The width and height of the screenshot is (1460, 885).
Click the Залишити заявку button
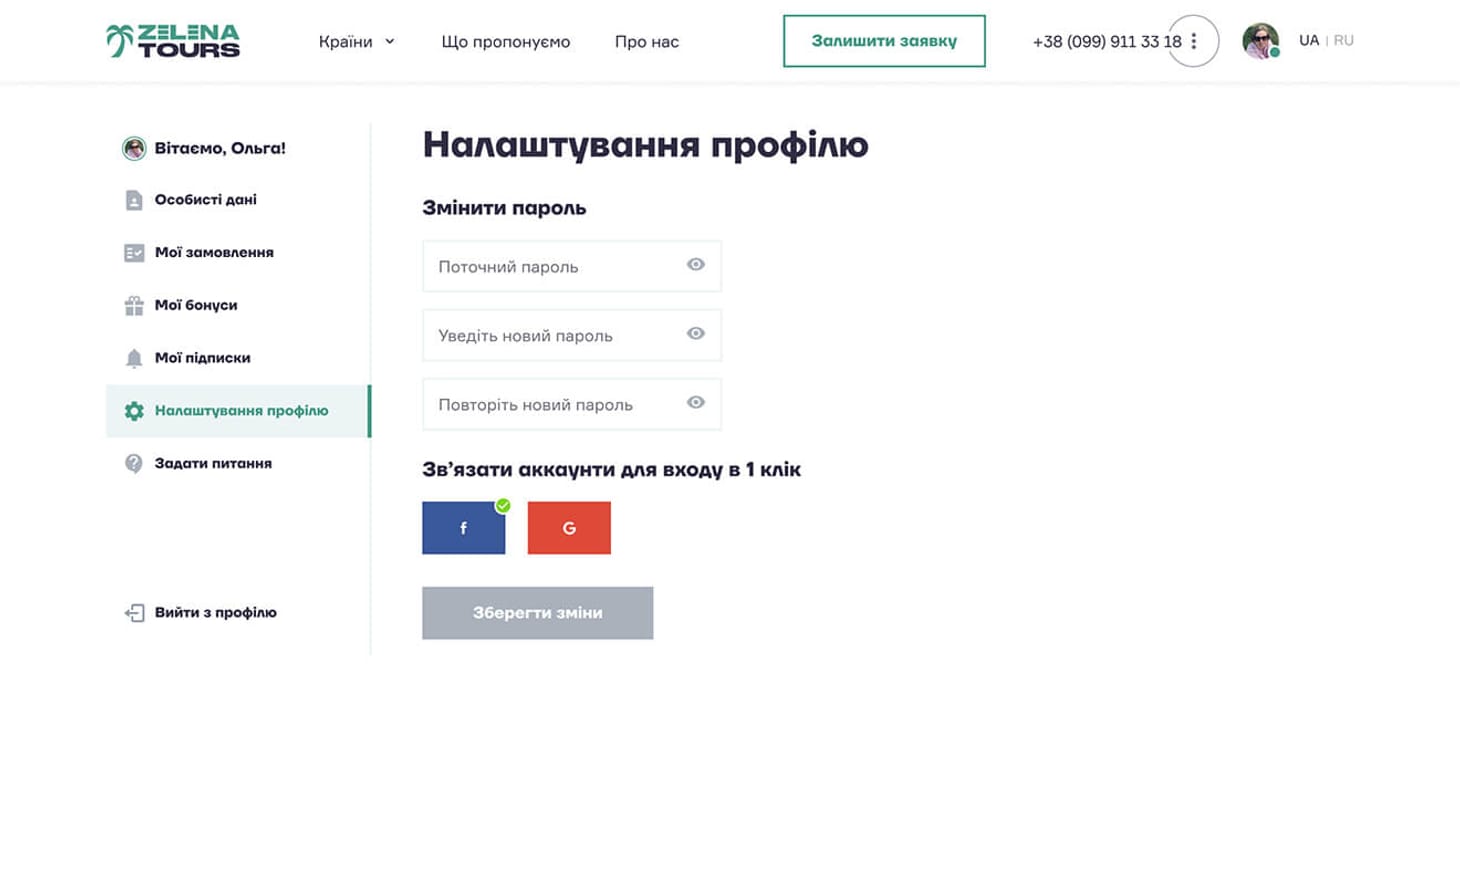(884, 41)
